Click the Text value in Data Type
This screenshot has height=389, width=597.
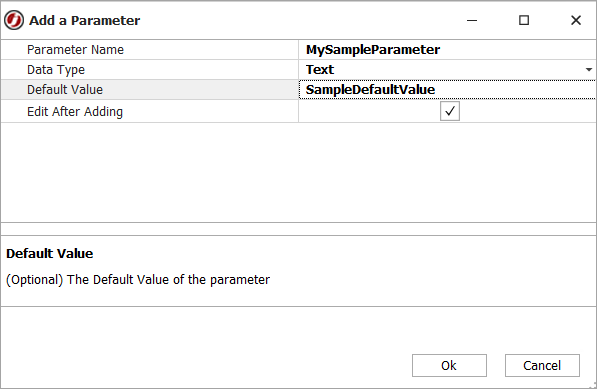point(320,70)
